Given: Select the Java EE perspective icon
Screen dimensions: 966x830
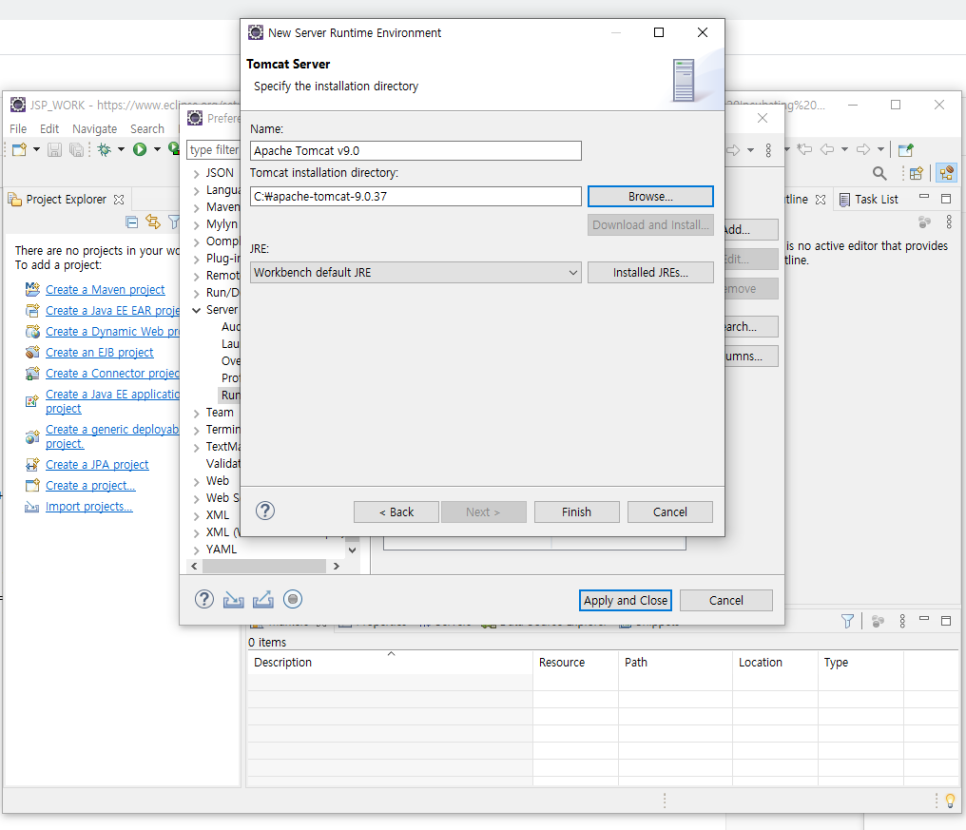Looking at the screenshot, I should (946, 173).
